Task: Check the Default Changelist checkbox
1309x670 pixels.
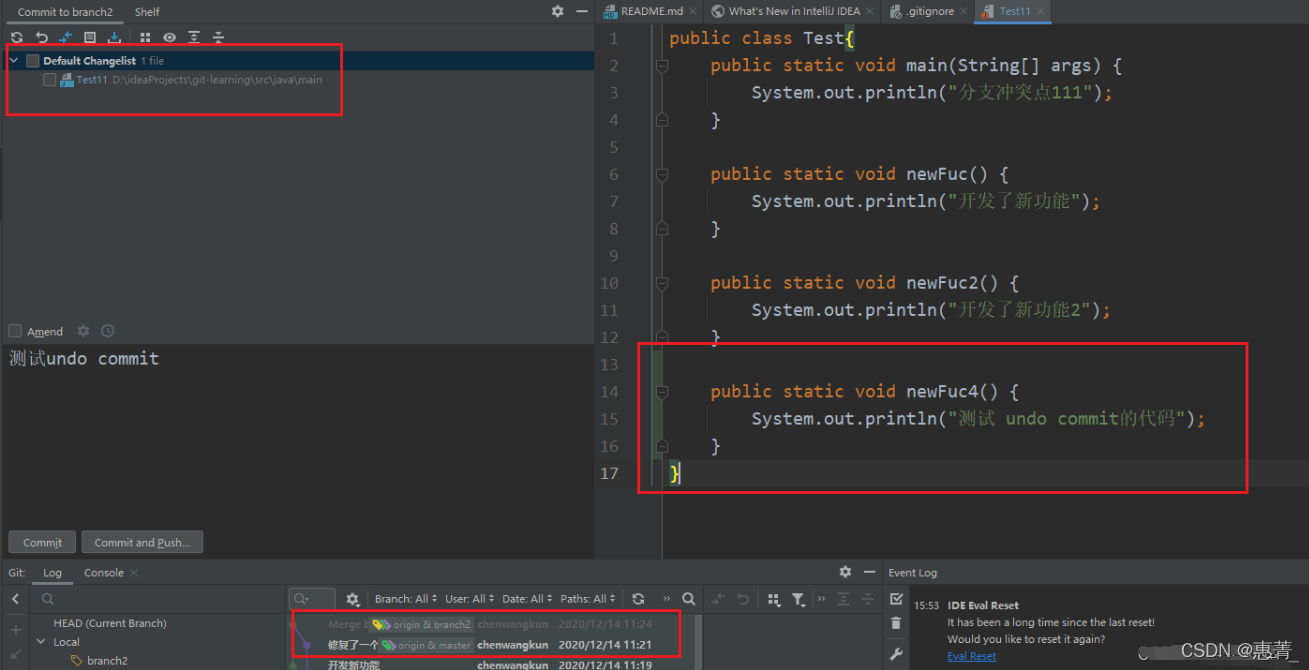Action: tap(33, 61)
